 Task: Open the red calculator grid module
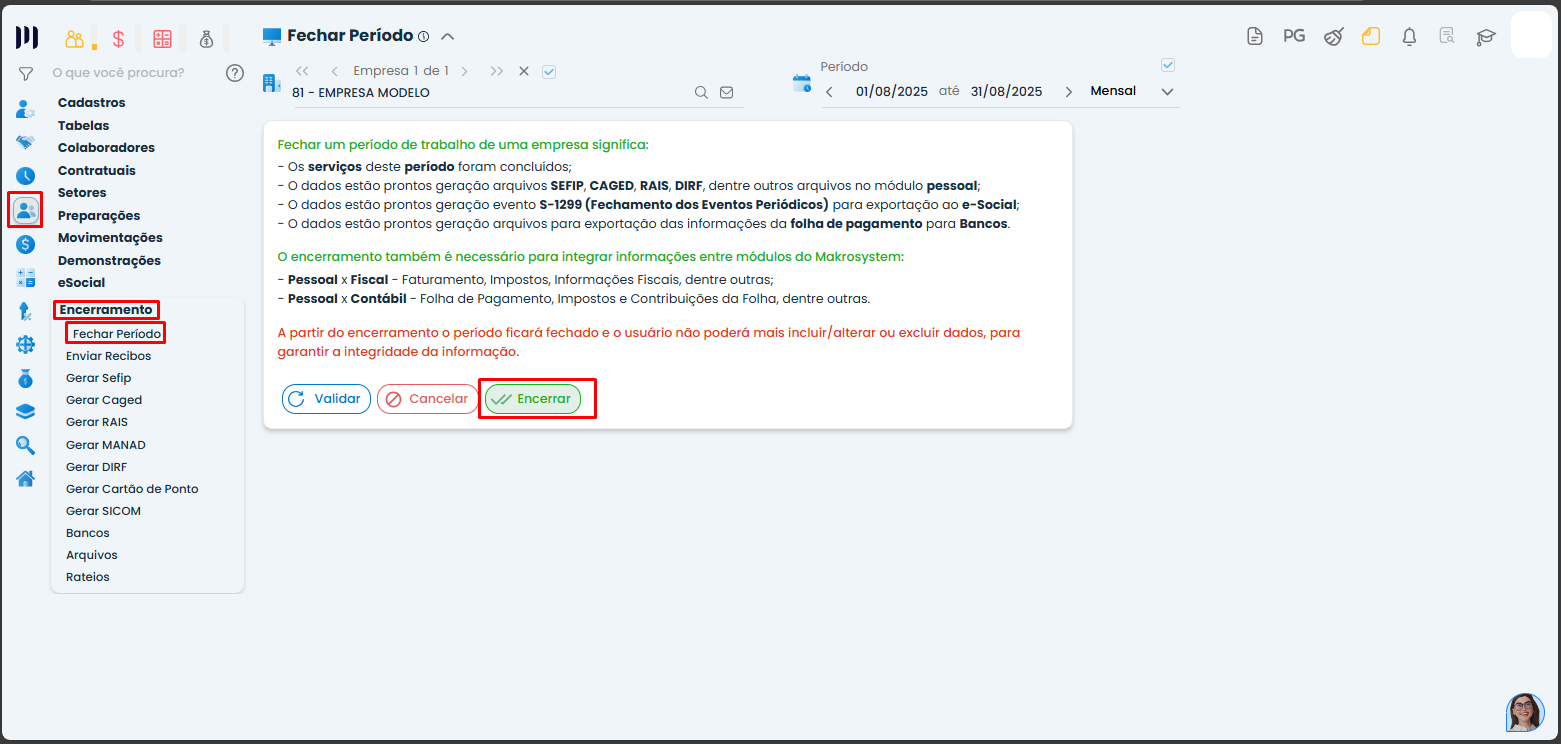pos(162,39)
